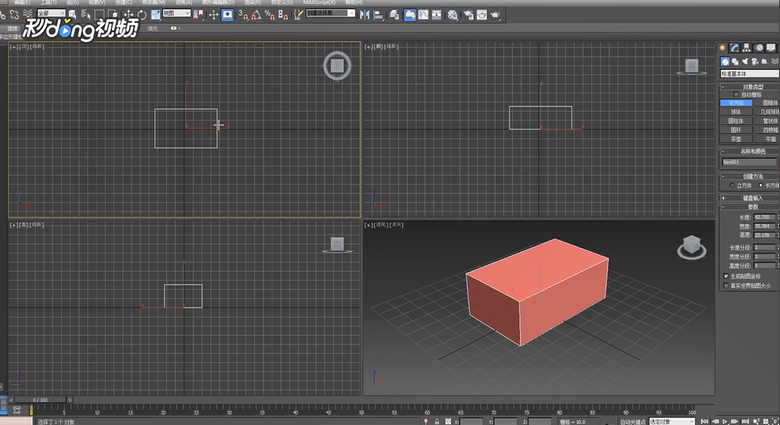Screen dimensions: 780x425
Task: Toggle the 3D Snaps button
Action: pyautogui.click(x=243, y=15)
